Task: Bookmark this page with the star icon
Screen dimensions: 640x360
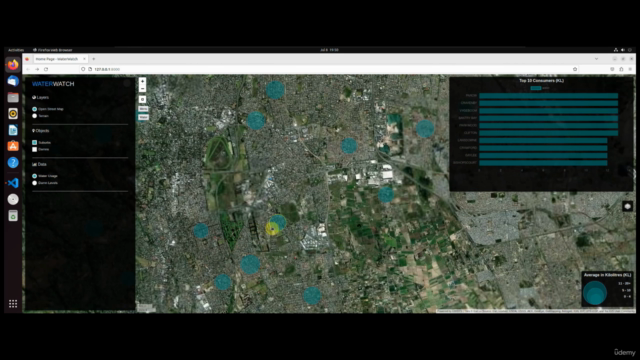Action: click(575, 69)
